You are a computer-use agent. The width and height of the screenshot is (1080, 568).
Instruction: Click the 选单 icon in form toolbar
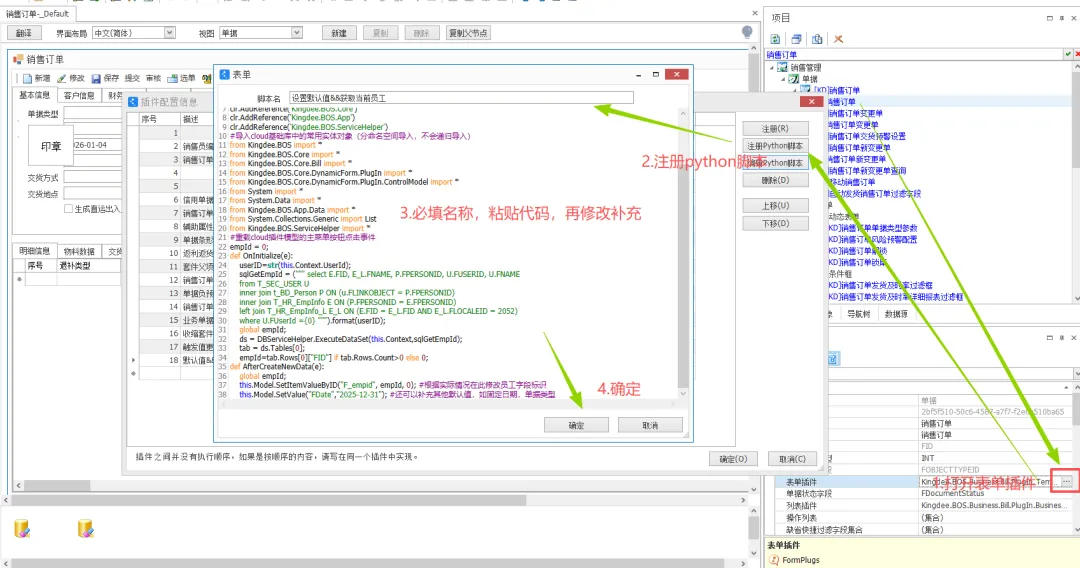pos(172,78)
